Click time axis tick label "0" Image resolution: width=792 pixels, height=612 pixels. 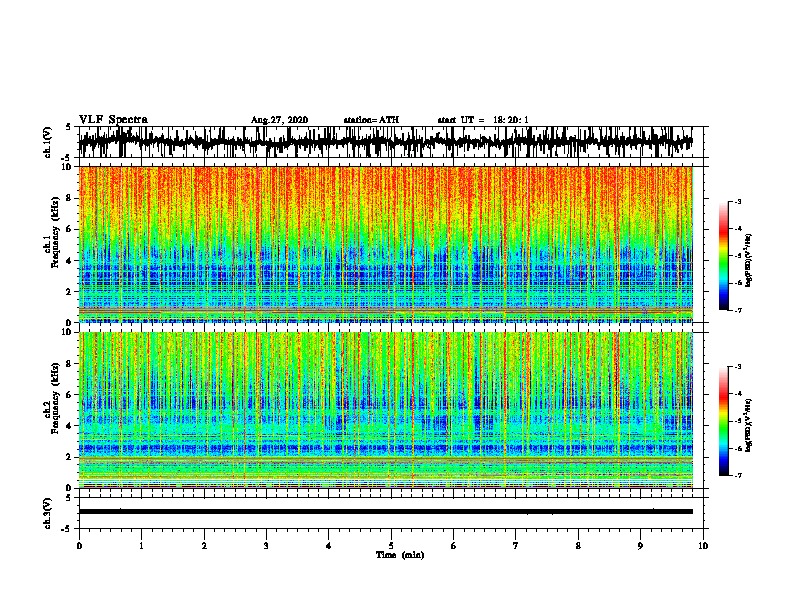[x=79, y=546]
